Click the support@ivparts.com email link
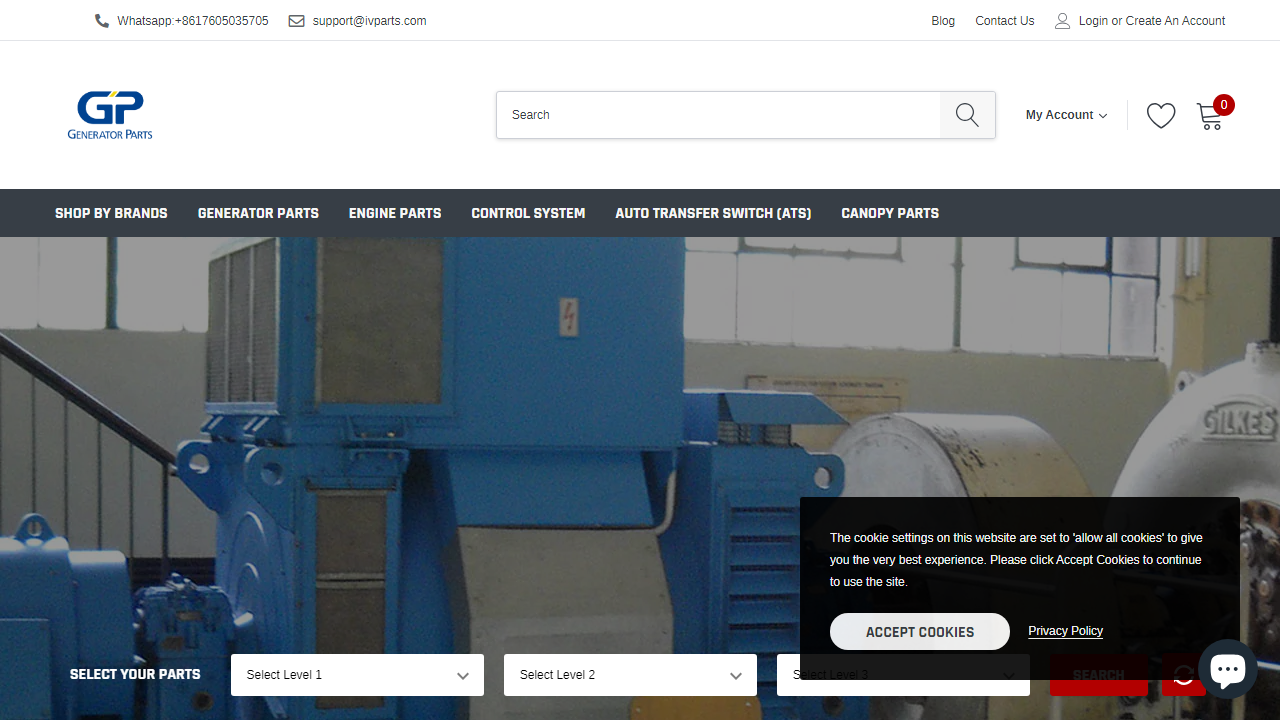This screenshot has width=1280, height=720. (369, 21)
